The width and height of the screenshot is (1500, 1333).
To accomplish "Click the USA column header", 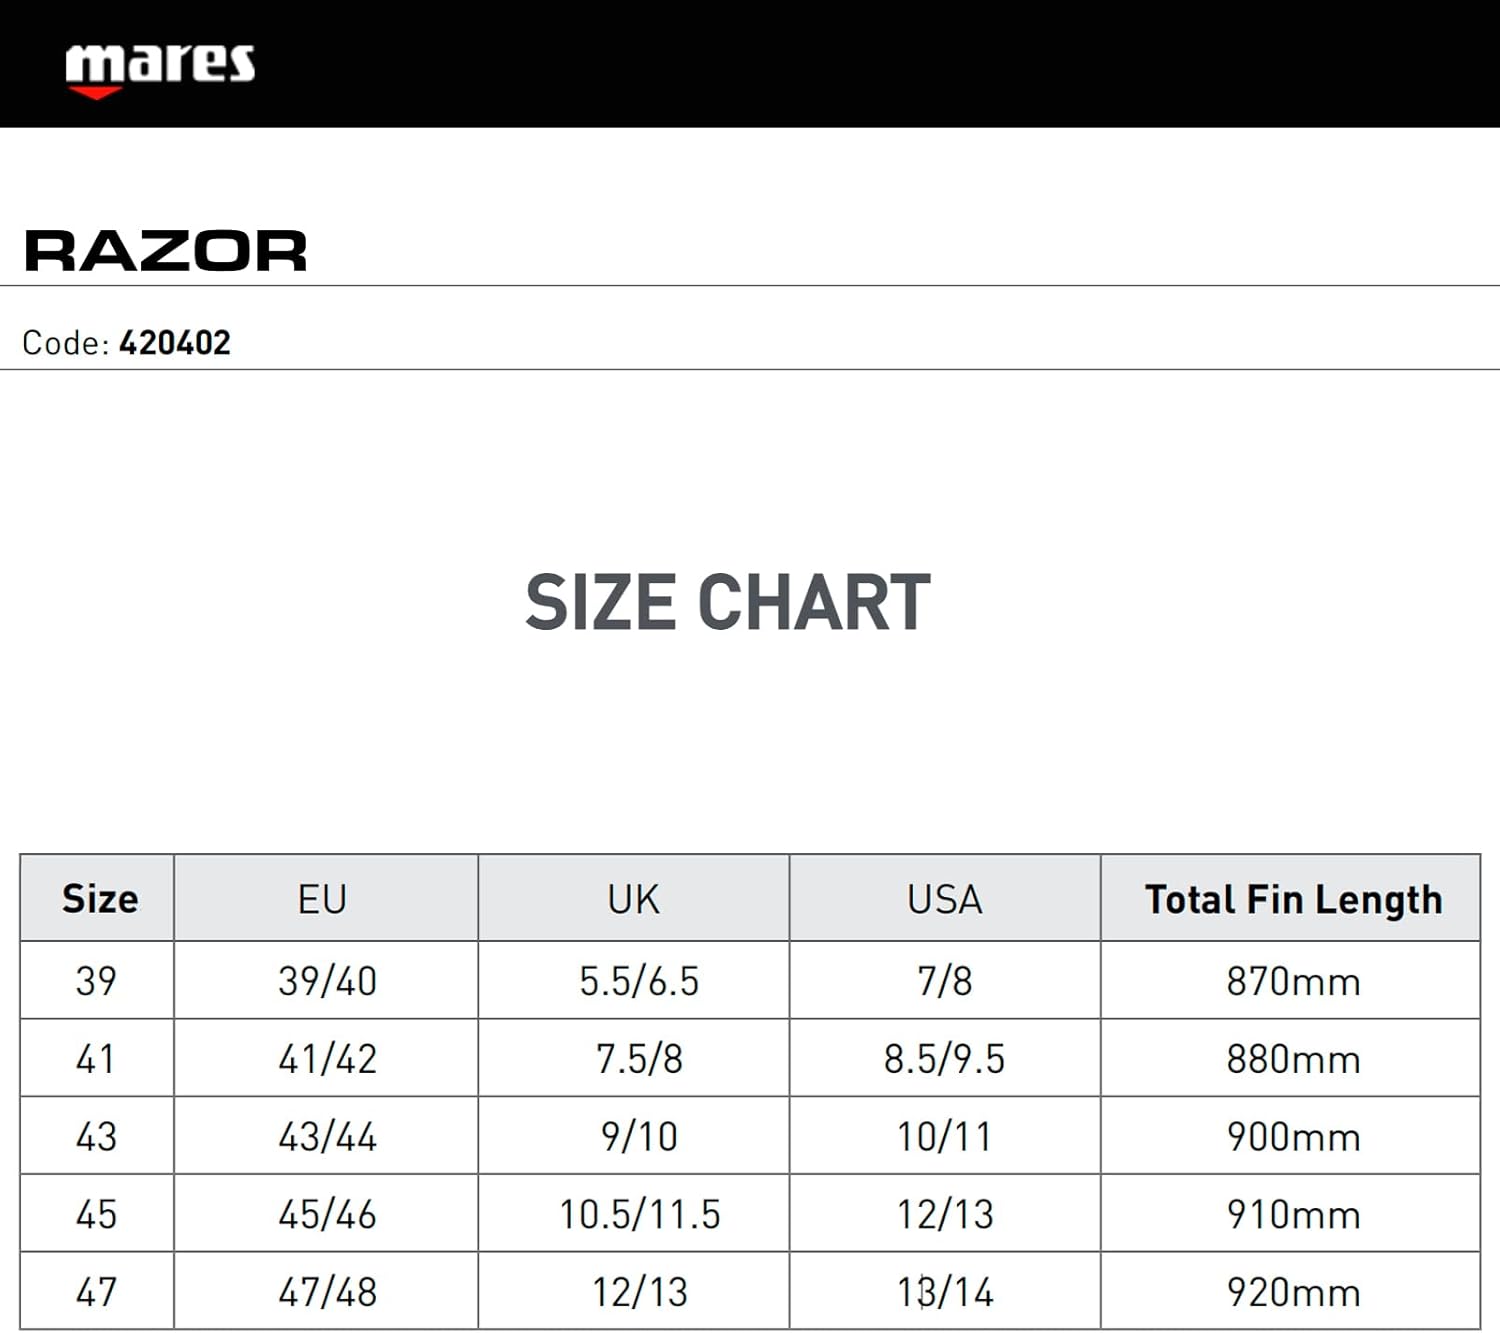I will [944, 899].
